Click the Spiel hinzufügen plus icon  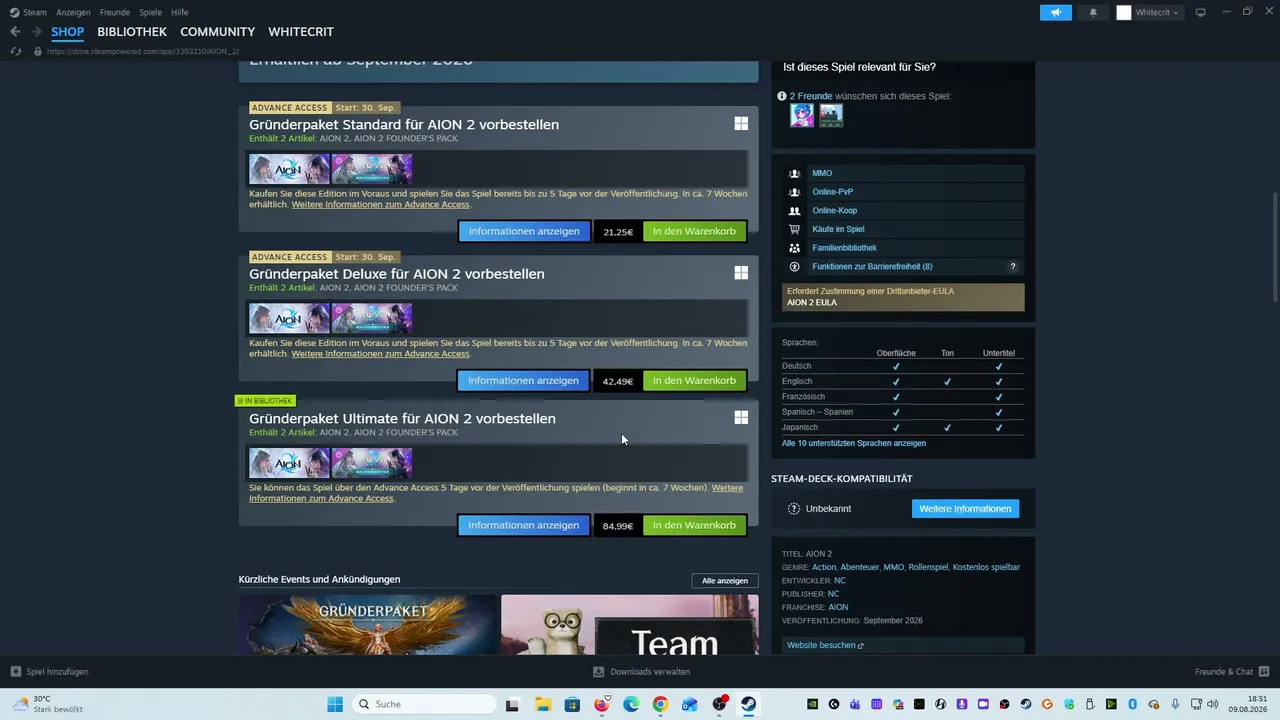pyautogui.click(x=15, y=672)
